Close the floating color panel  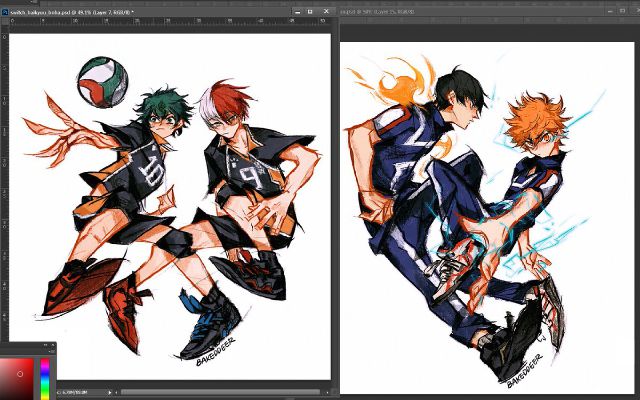coord(52,345)
